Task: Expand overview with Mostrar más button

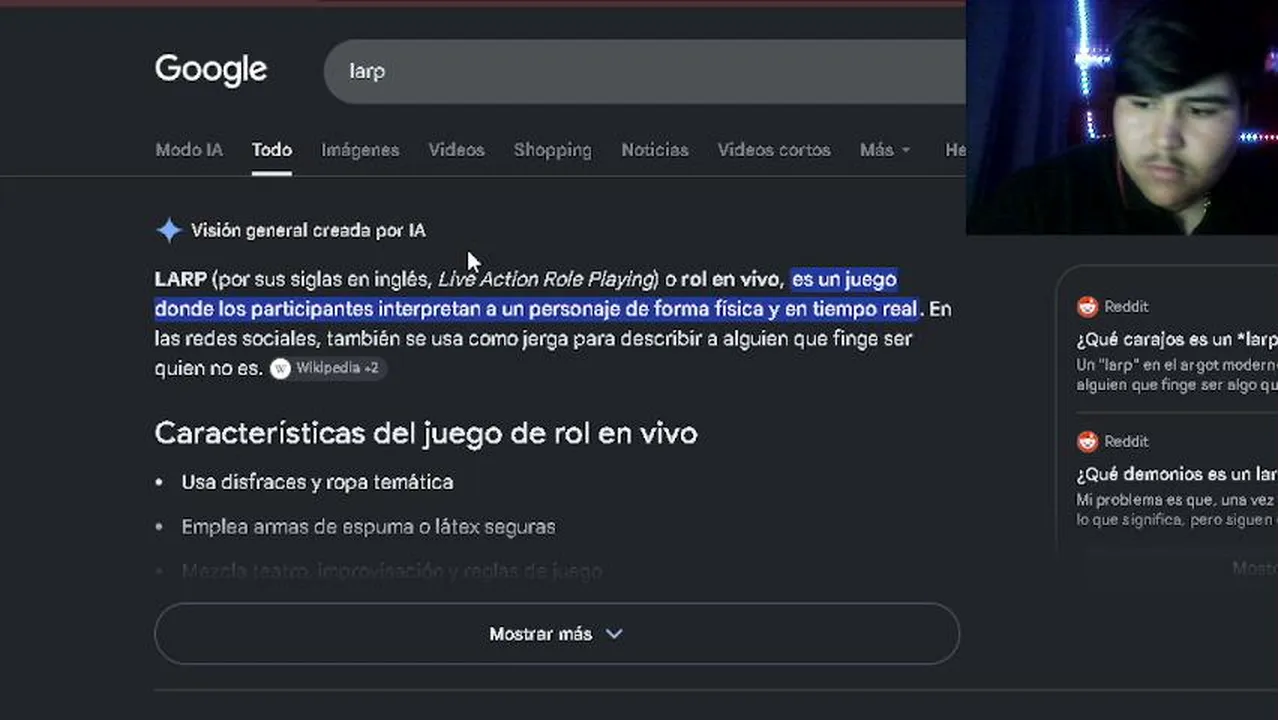Action: (557, 634)
